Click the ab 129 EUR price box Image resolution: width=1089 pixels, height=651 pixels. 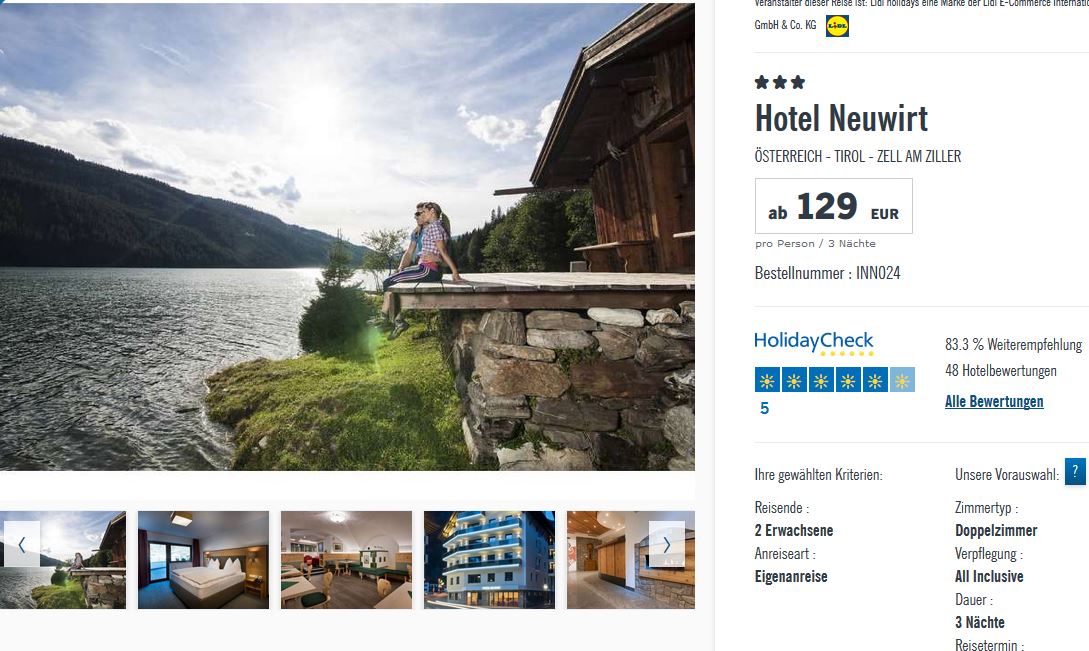coord(833,206)
